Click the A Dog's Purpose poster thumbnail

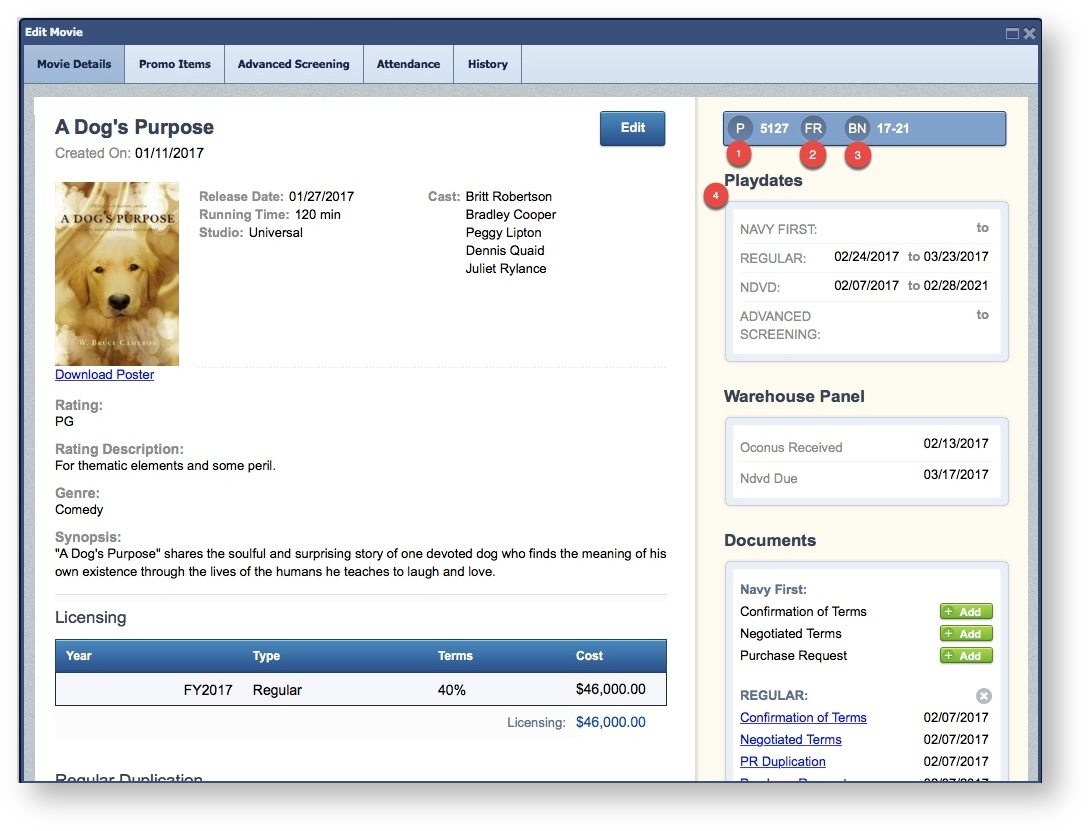click(x=117, y=274)
